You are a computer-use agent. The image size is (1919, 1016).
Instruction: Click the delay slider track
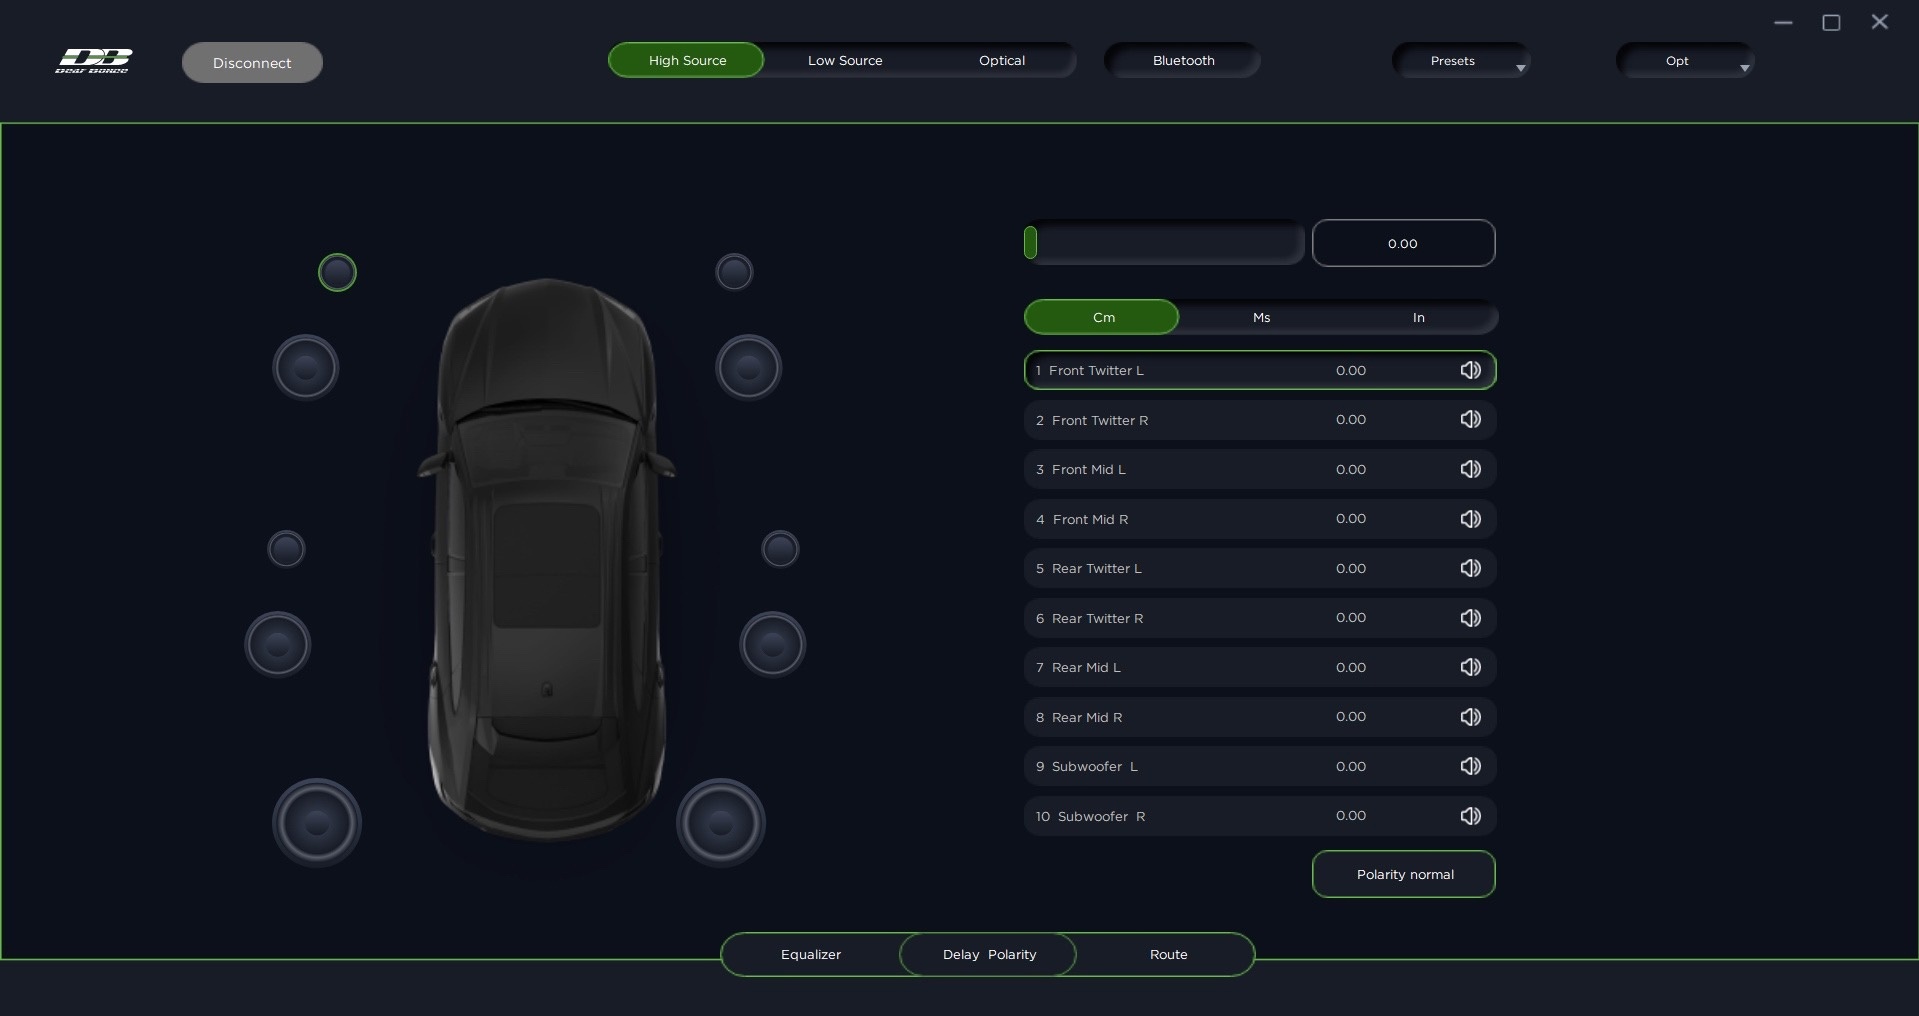tap(1165, 243)
